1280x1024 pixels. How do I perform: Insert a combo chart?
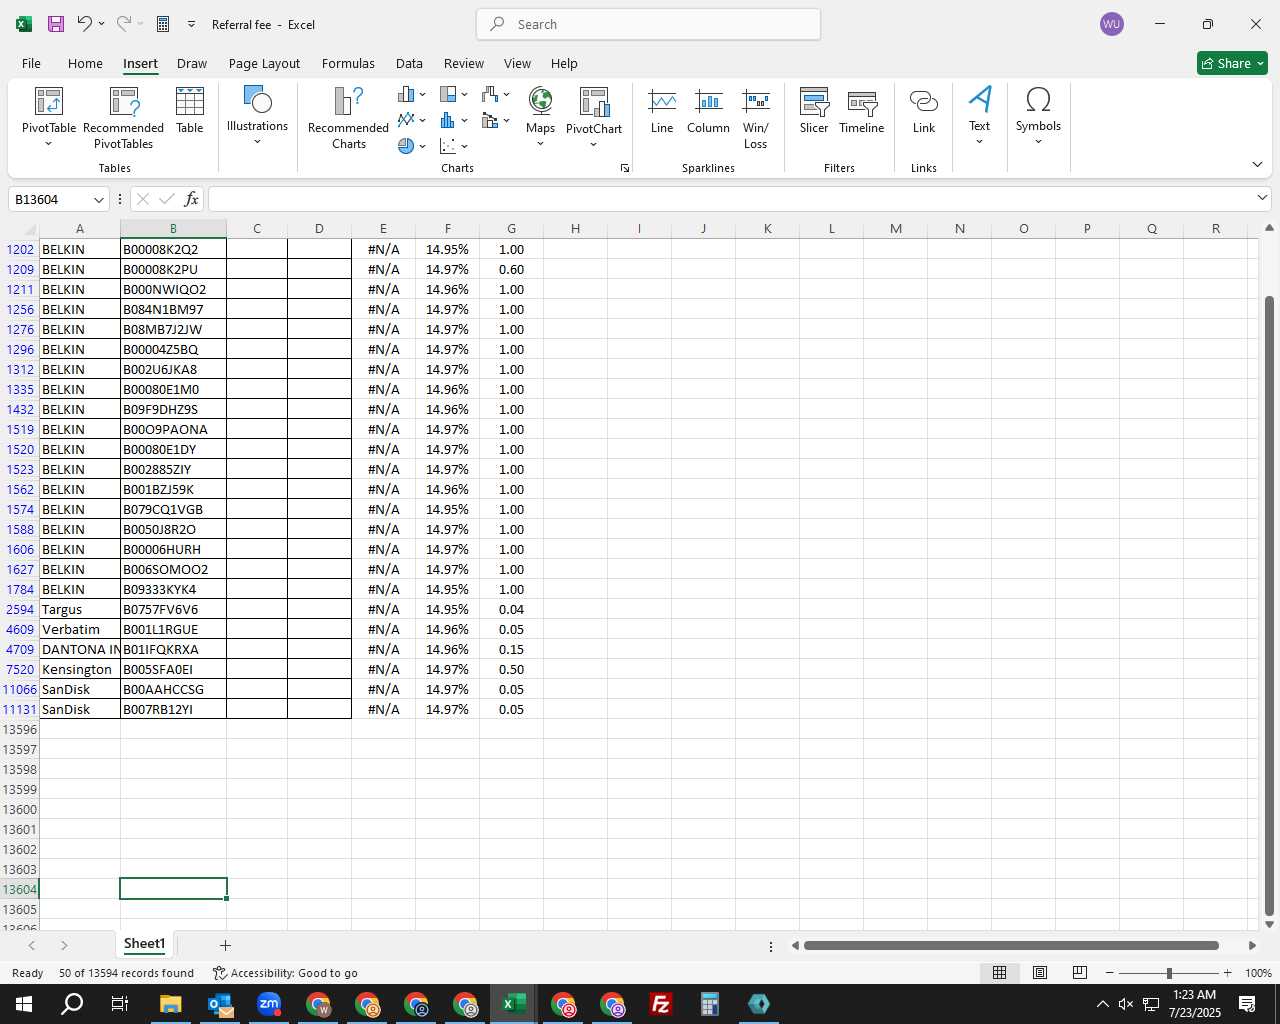490,120
